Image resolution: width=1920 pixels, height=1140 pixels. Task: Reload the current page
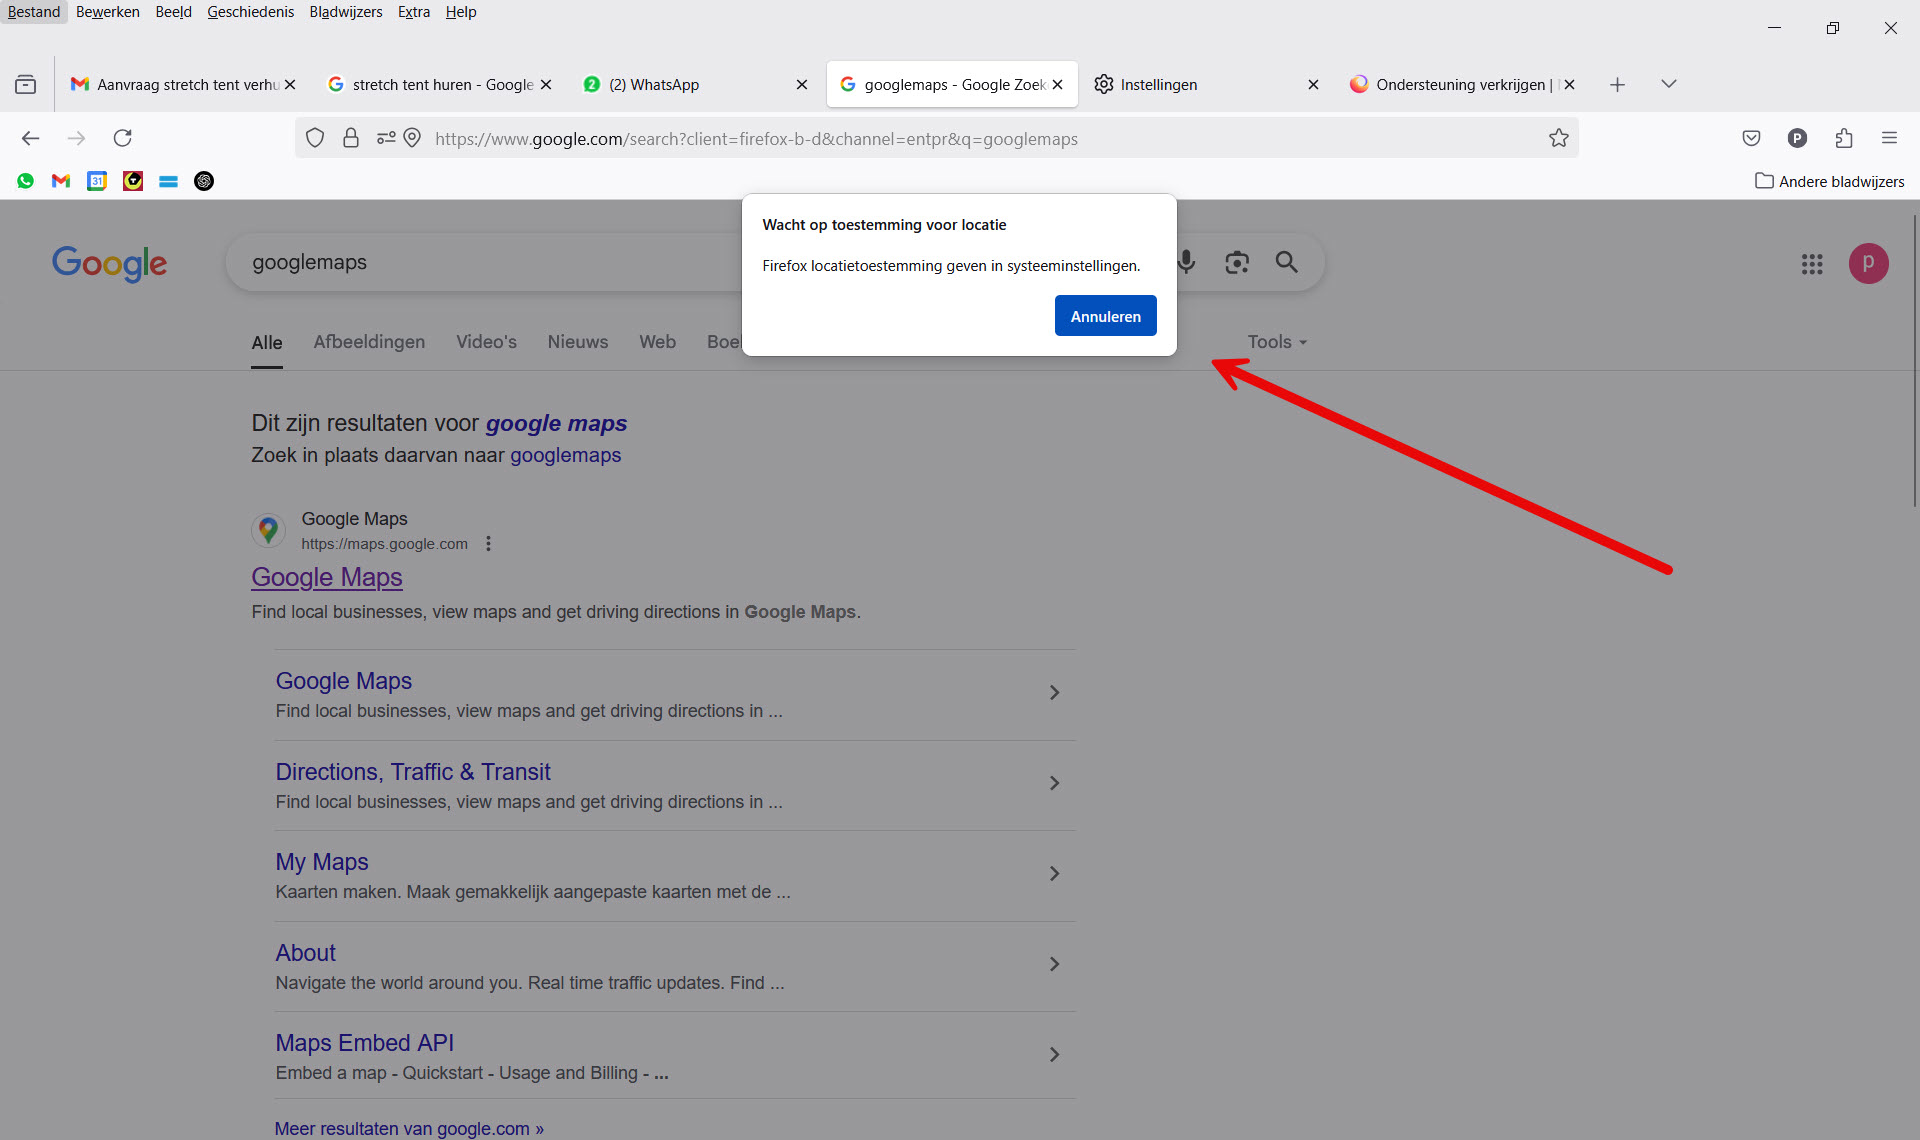122,138
